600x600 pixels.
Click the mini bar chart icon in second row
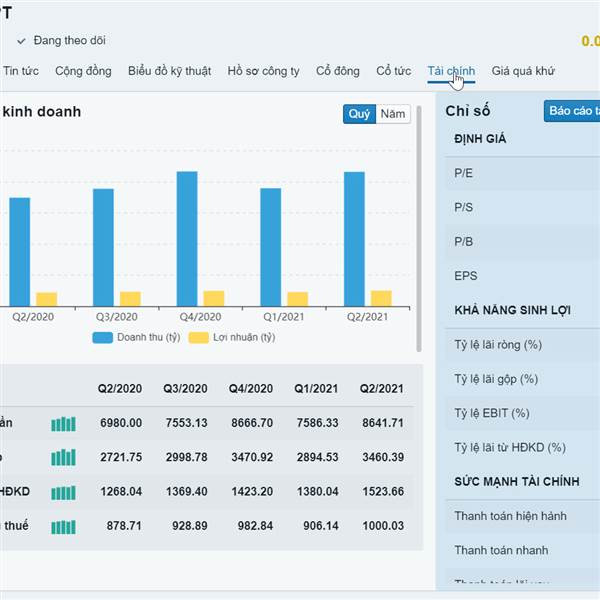pos(63,458)
